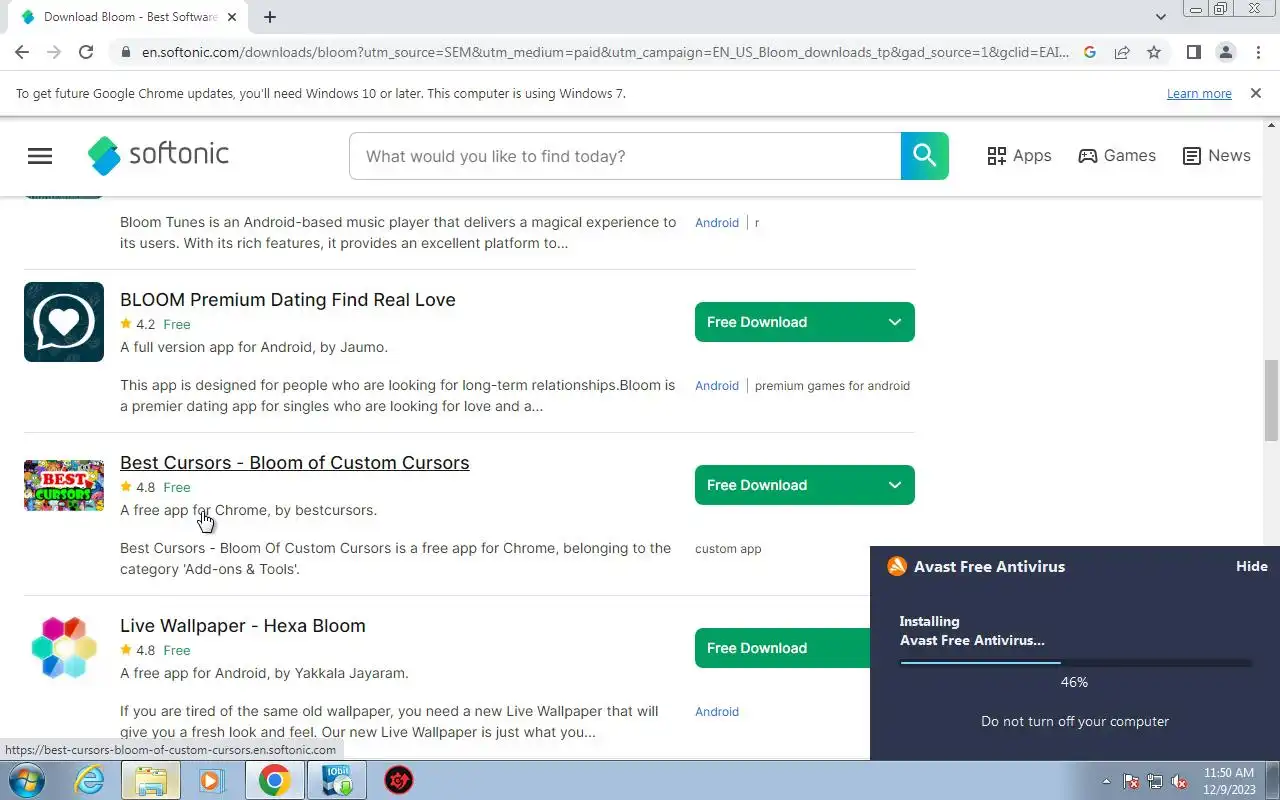Screen dimensions: 1280x800
Task: Click the page vertical scrollbar thumb
Action: point(1271,400)
